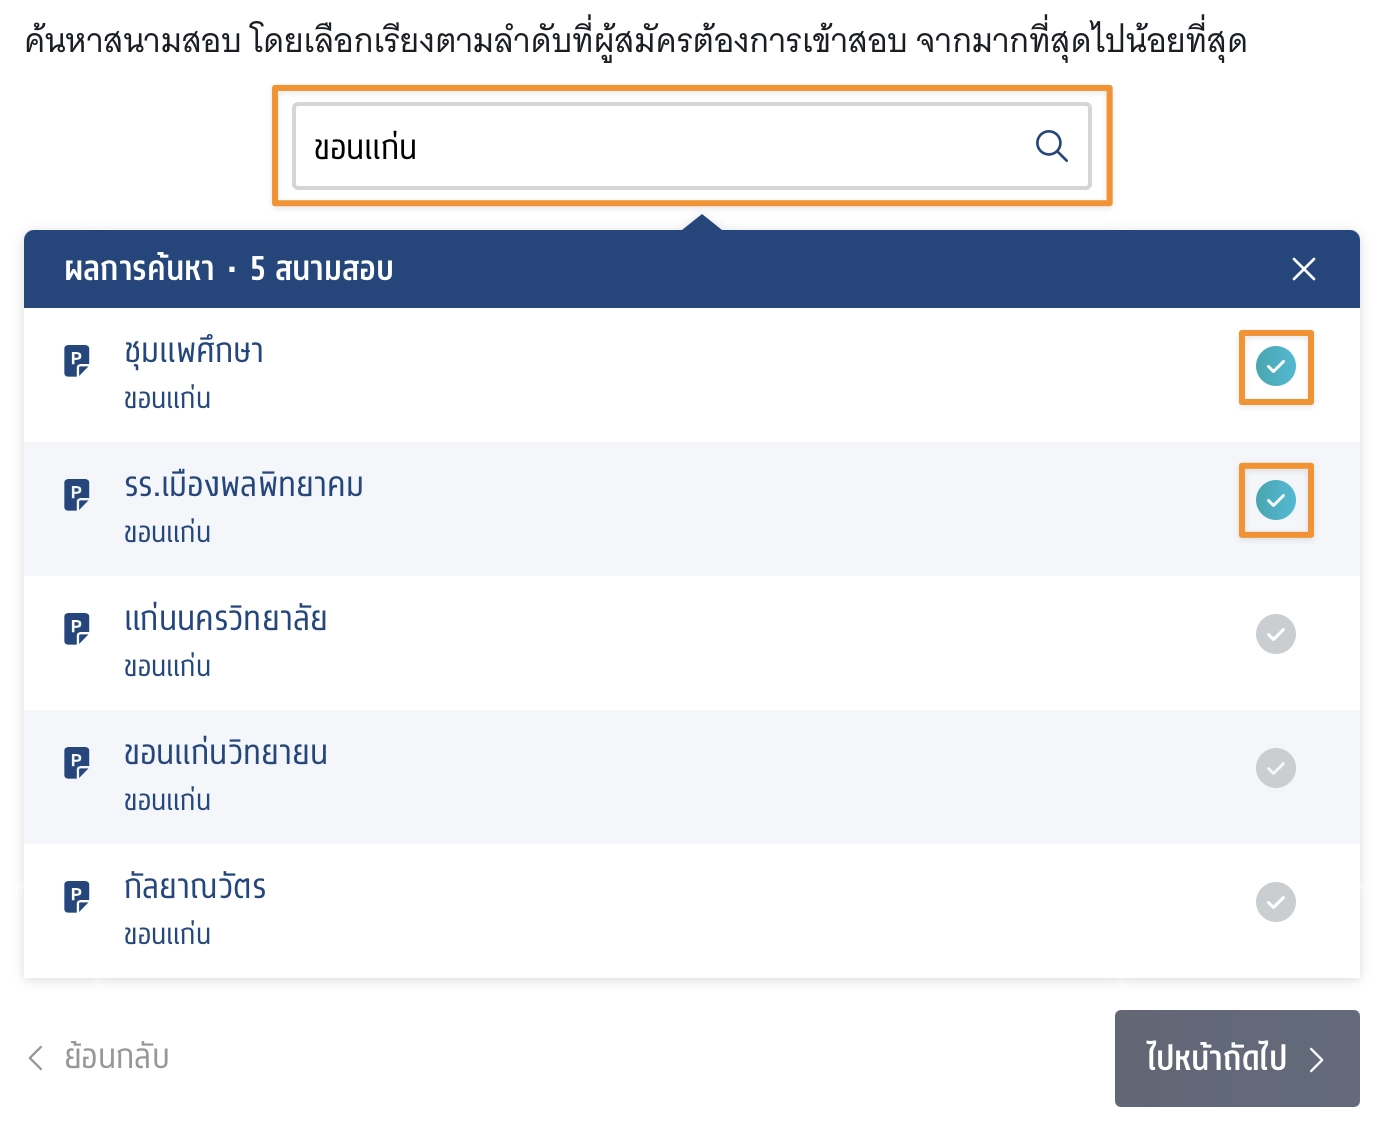Click the document icon beside ชุมแพศึกษา
This screenshot has width=1386, height=1130.
pyautogui.click(x=77, y=360)
